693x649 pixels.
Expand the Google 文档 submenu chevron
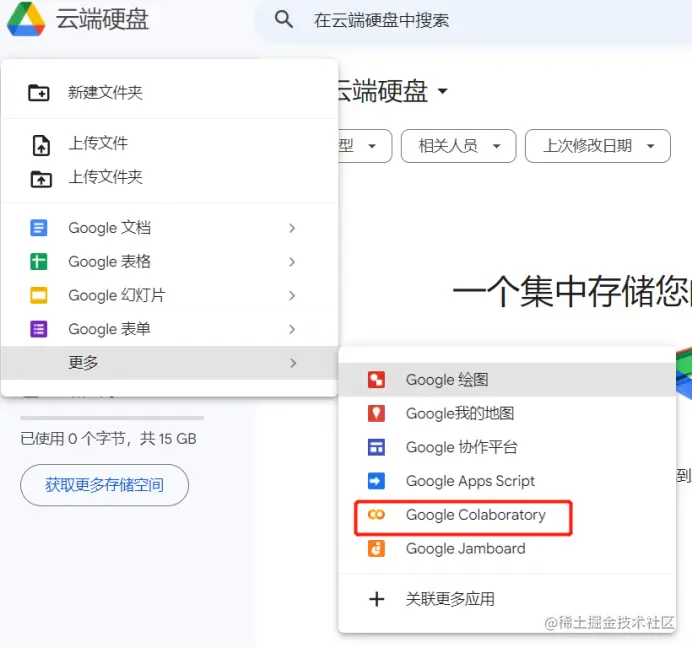[292, 228]
